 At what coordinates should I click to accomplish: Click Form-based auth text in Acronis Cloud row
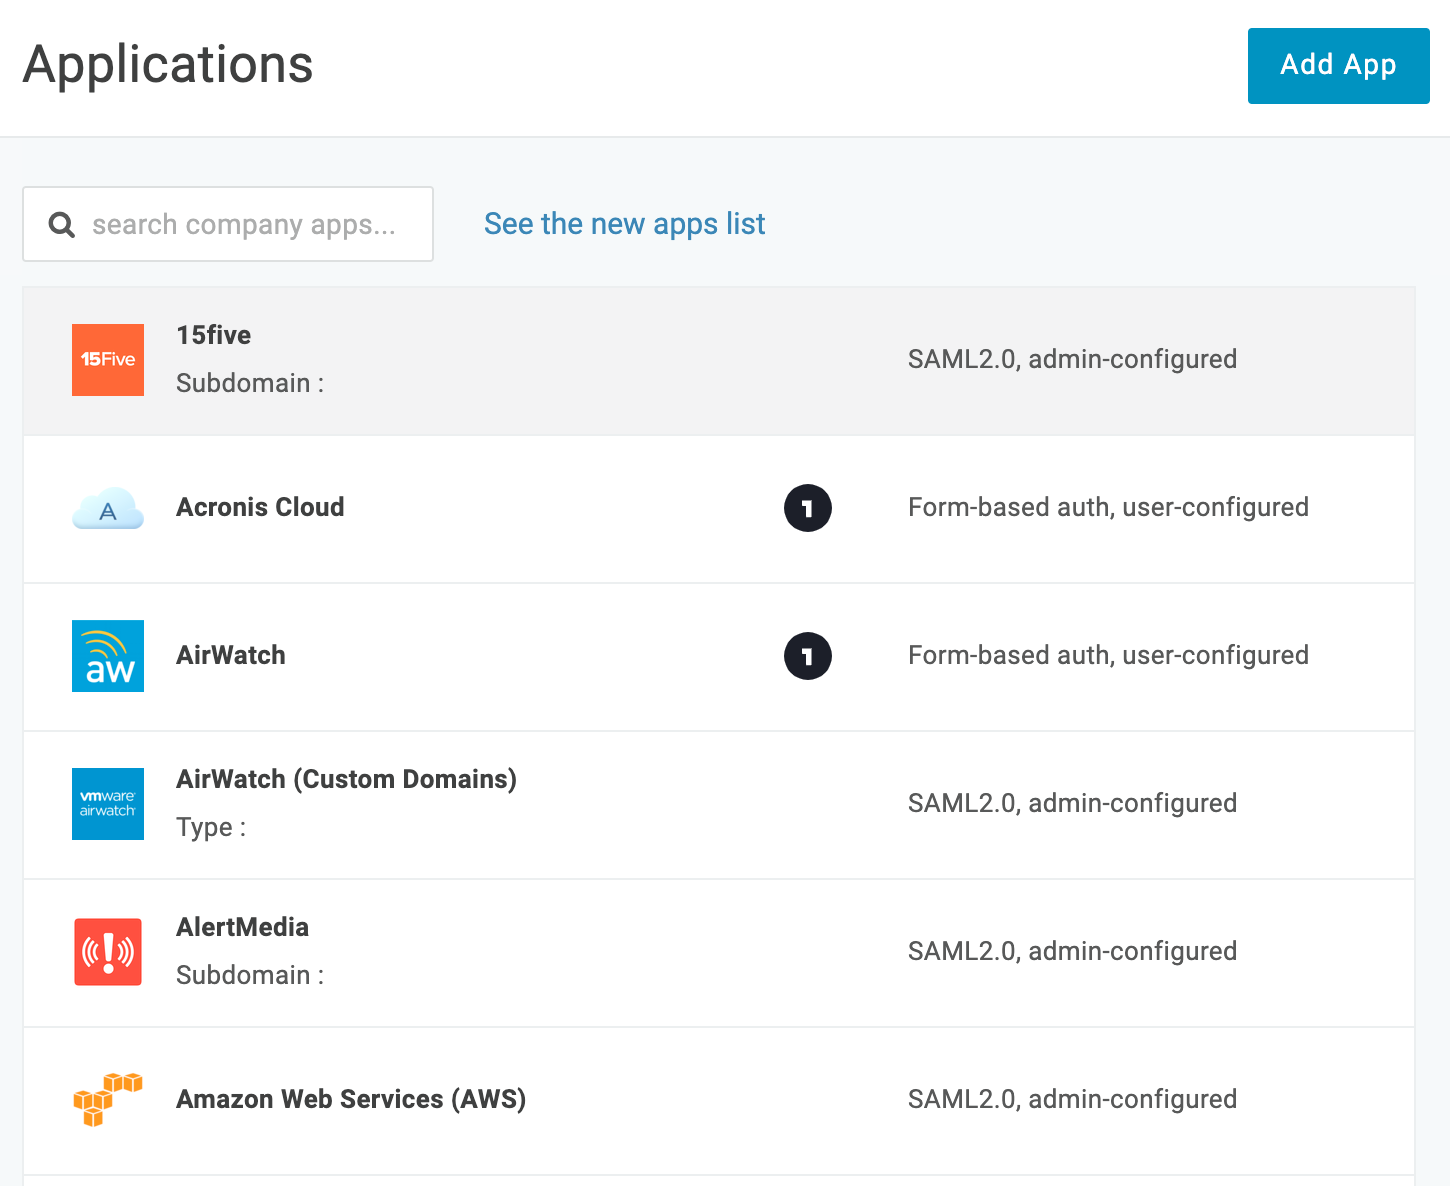1108,507
